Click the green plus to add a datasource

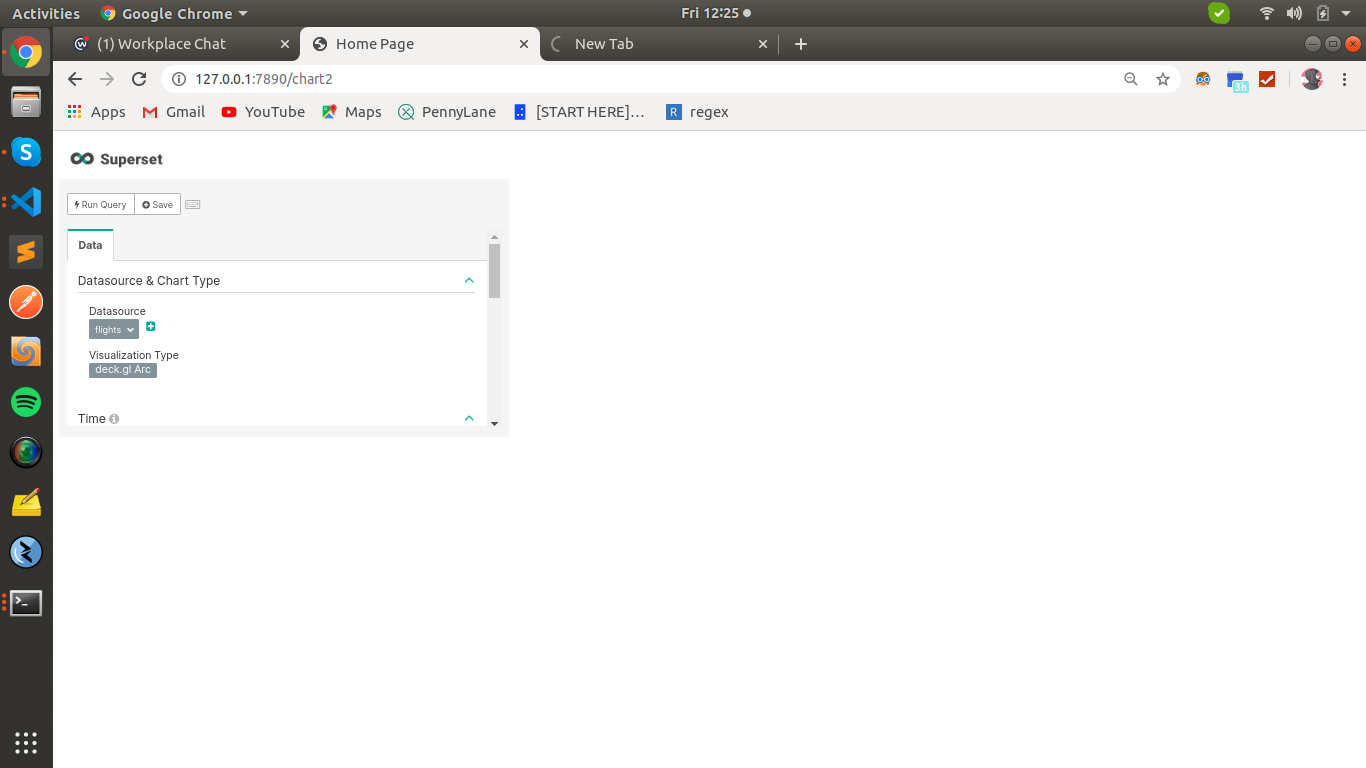150,327
